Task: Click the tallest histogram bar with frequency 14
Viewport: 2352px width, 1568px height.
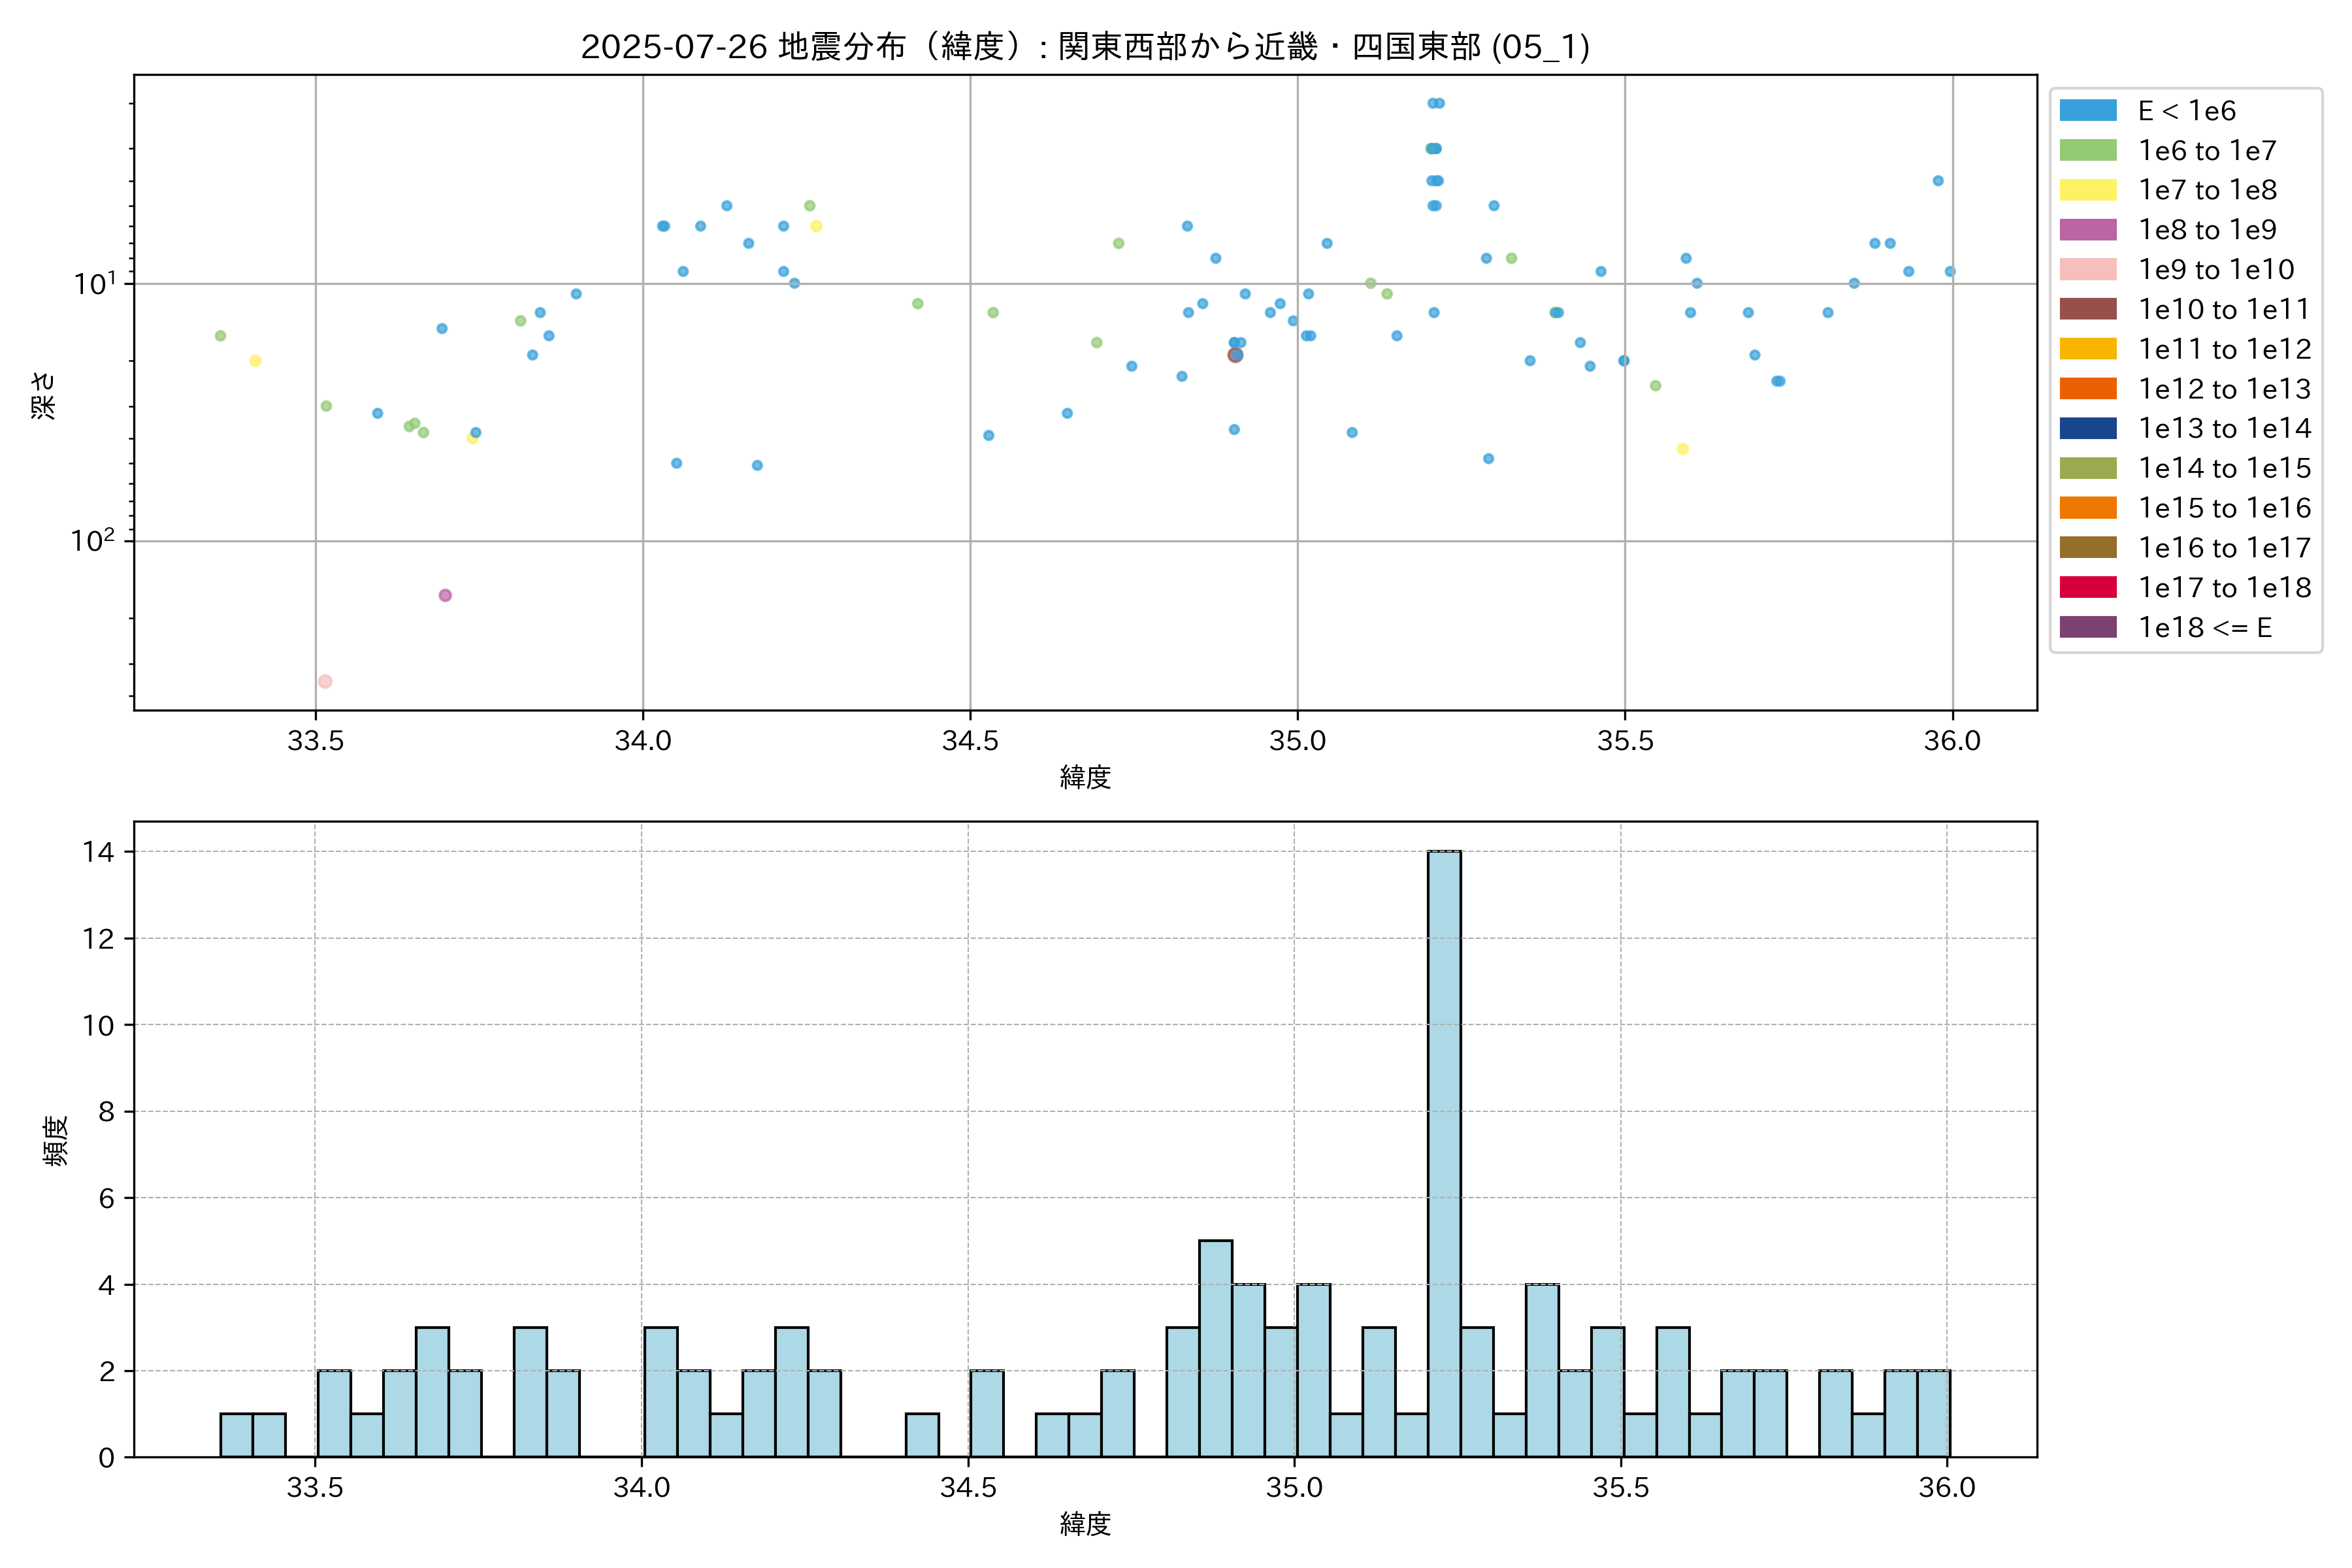Action: [1444, 1154]
